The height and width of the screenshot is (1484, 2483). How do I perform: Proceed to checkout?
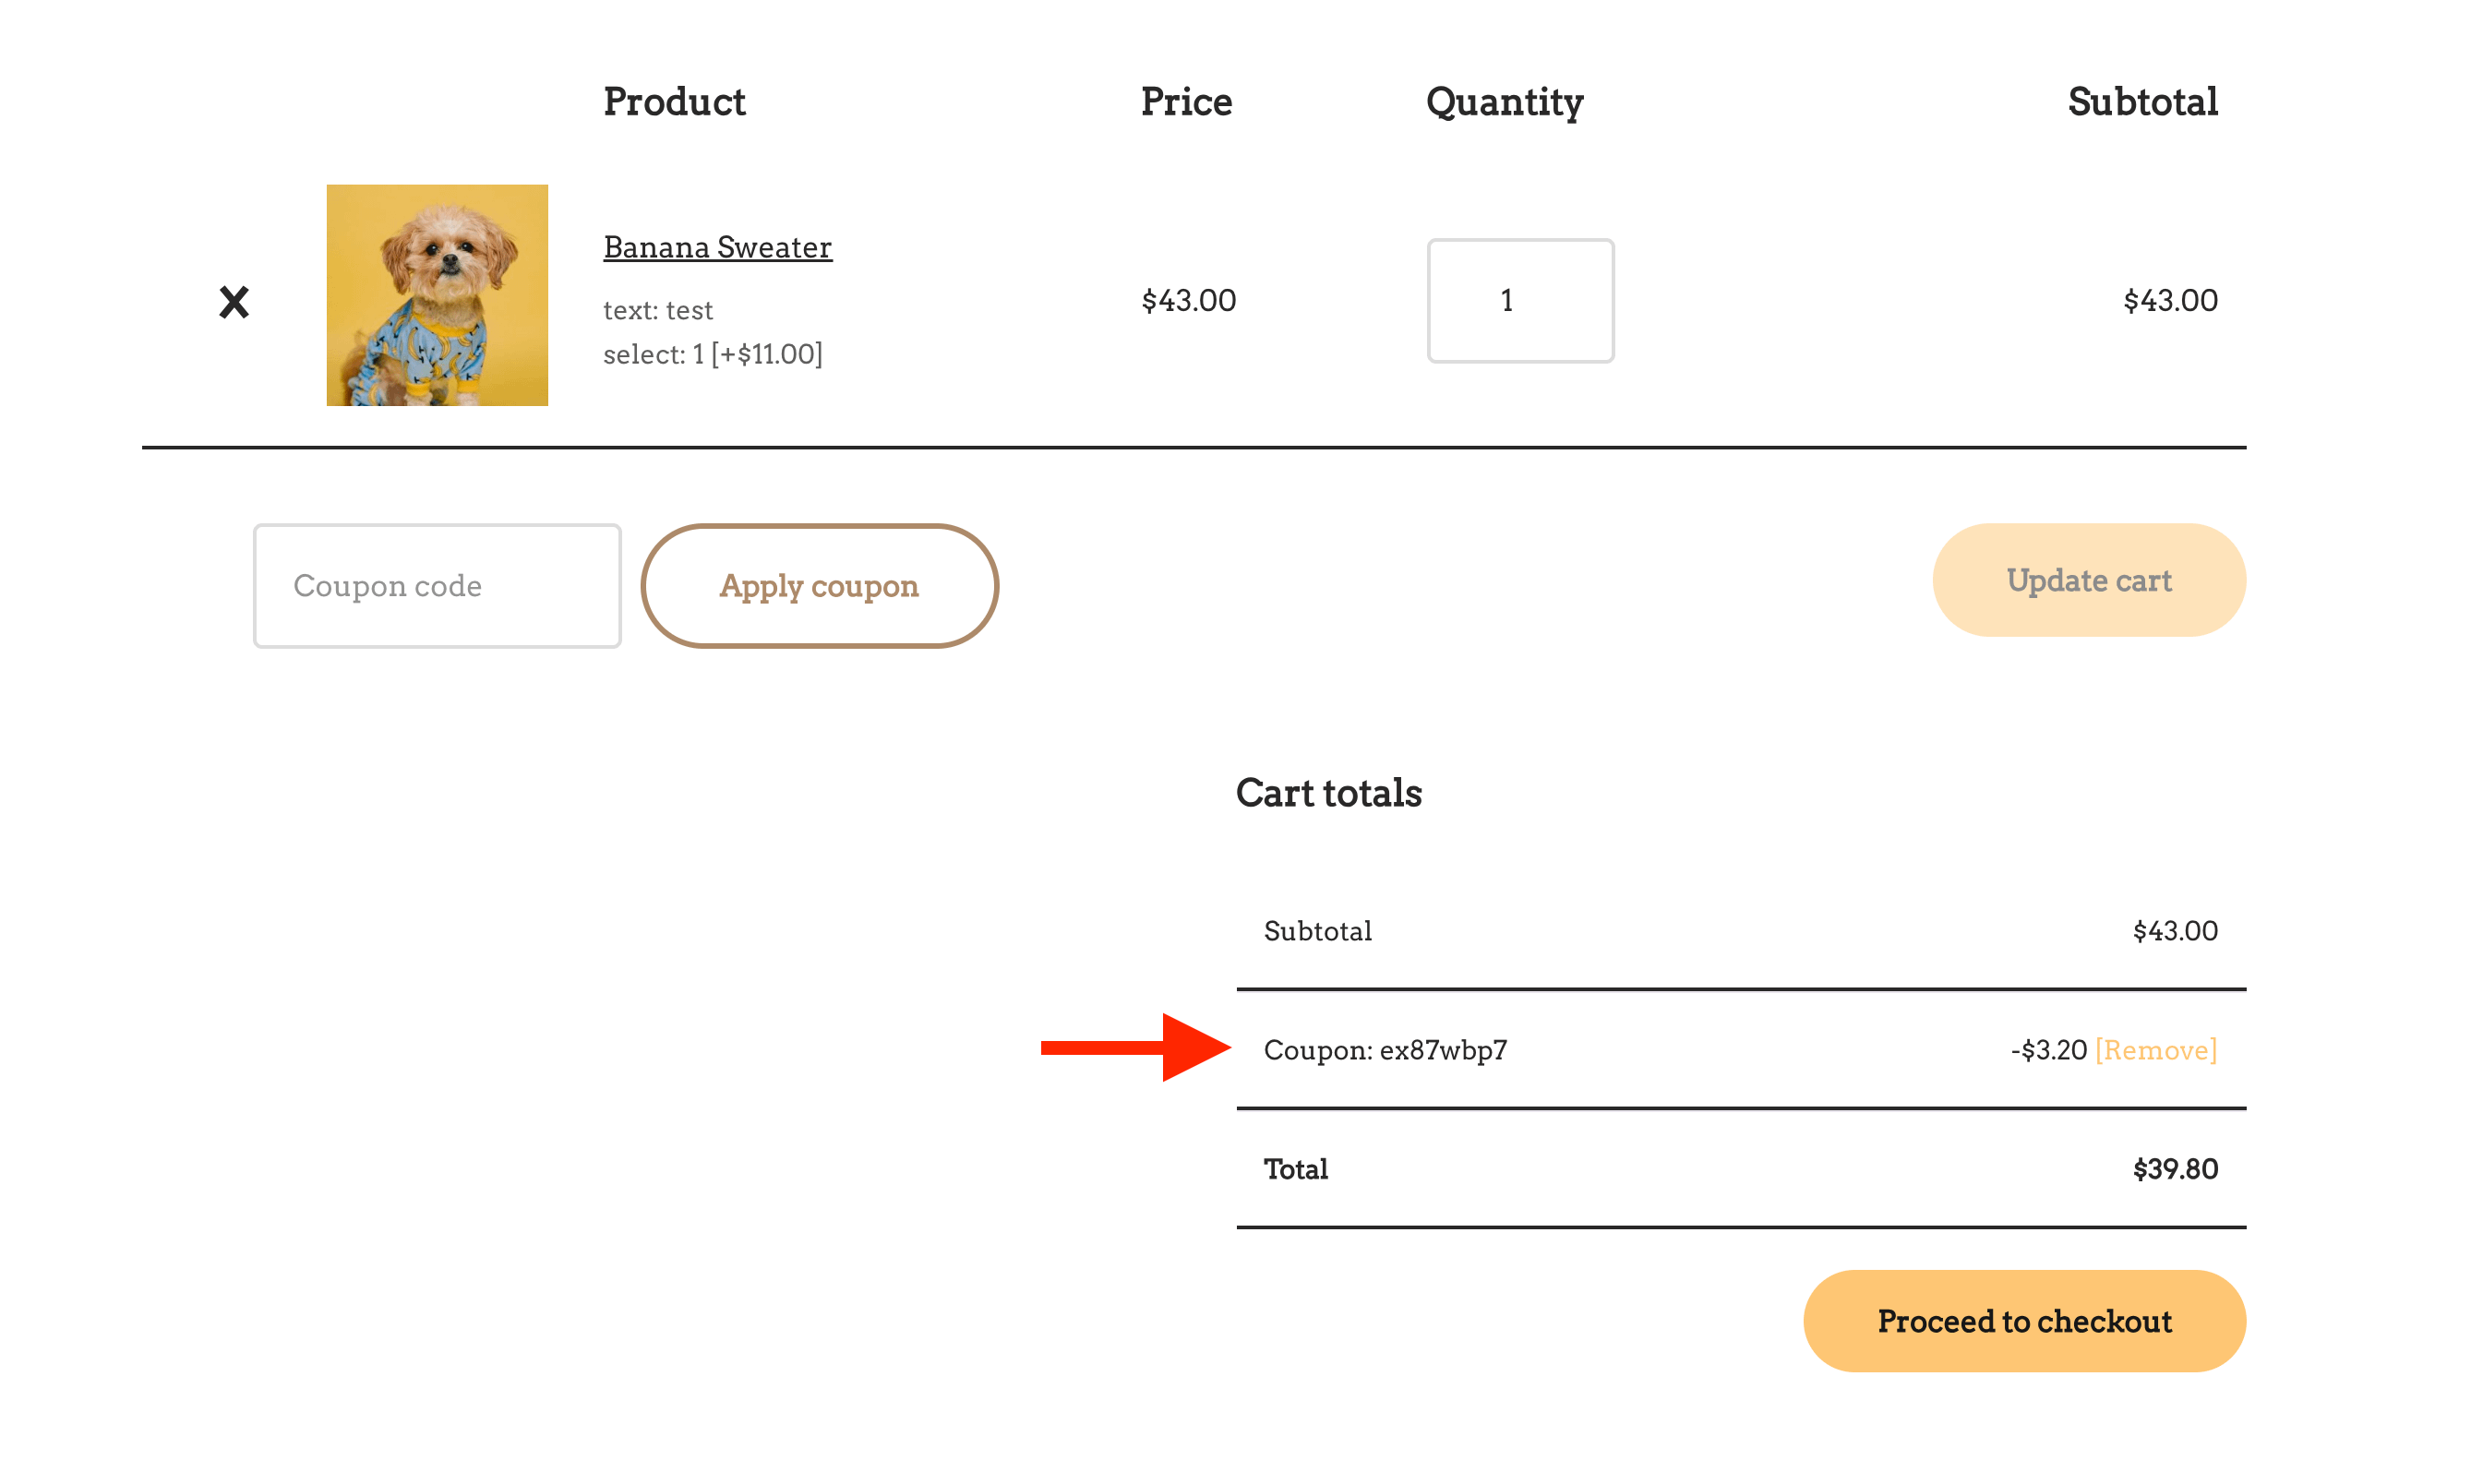click(2023, 1321)
